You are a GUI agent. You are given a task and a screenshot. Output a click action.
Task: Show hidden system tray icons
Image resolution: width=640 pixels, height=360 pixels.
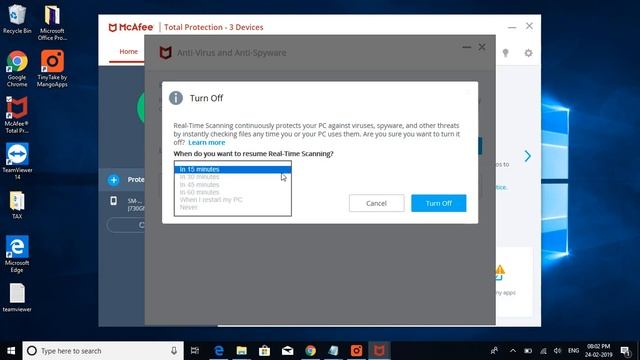click(x=513, y=351)
